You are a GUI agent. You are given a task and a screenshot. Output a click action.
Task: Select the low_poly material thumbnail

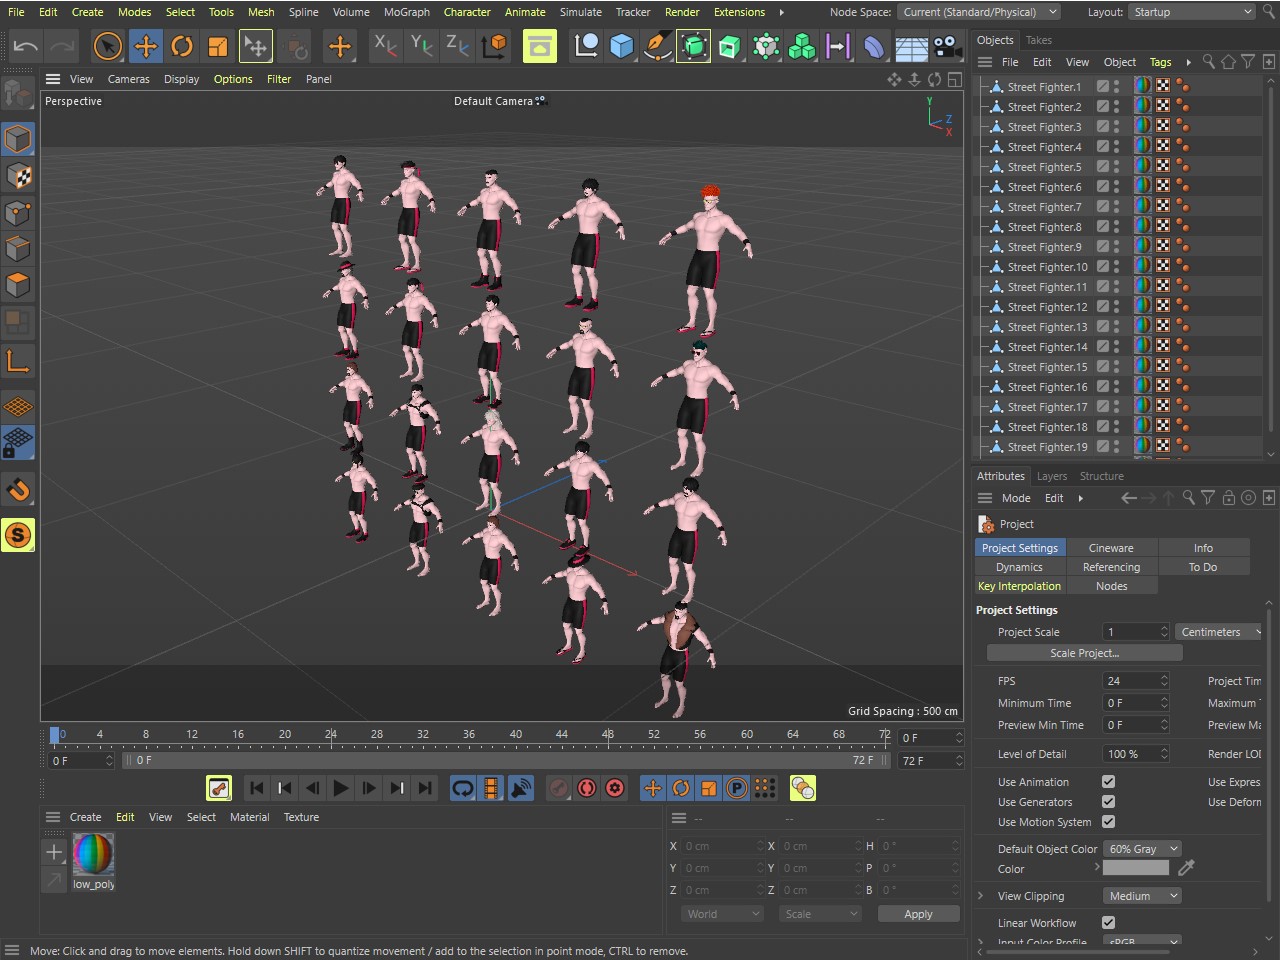93,855
